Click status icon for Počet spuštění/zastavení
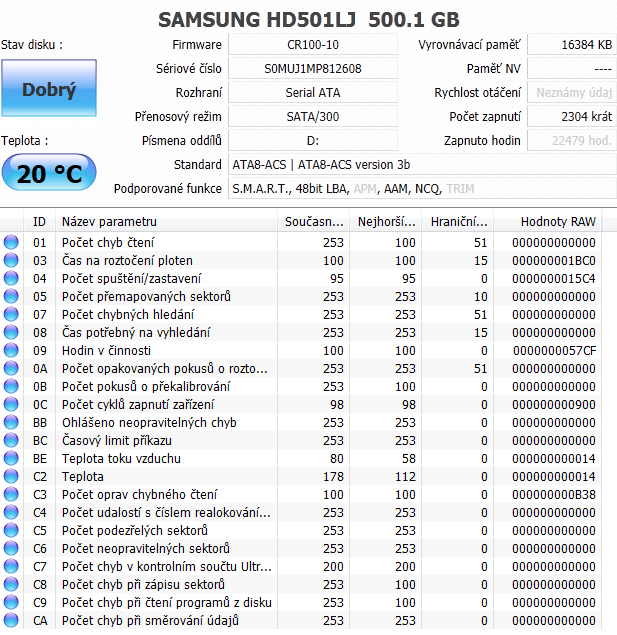Screen dimensions: 617x635 tap(11, 278)
